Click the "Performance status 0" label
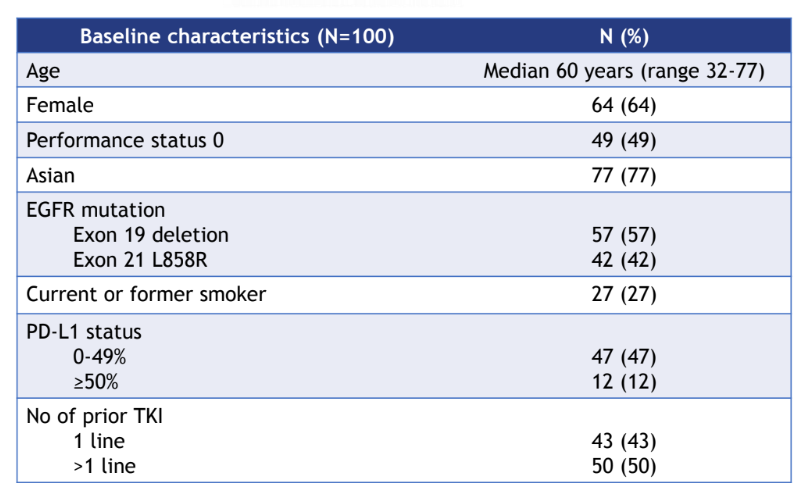The height and width of the screenshot is (494, 809). pyautogui.click(x=125, y=141)
